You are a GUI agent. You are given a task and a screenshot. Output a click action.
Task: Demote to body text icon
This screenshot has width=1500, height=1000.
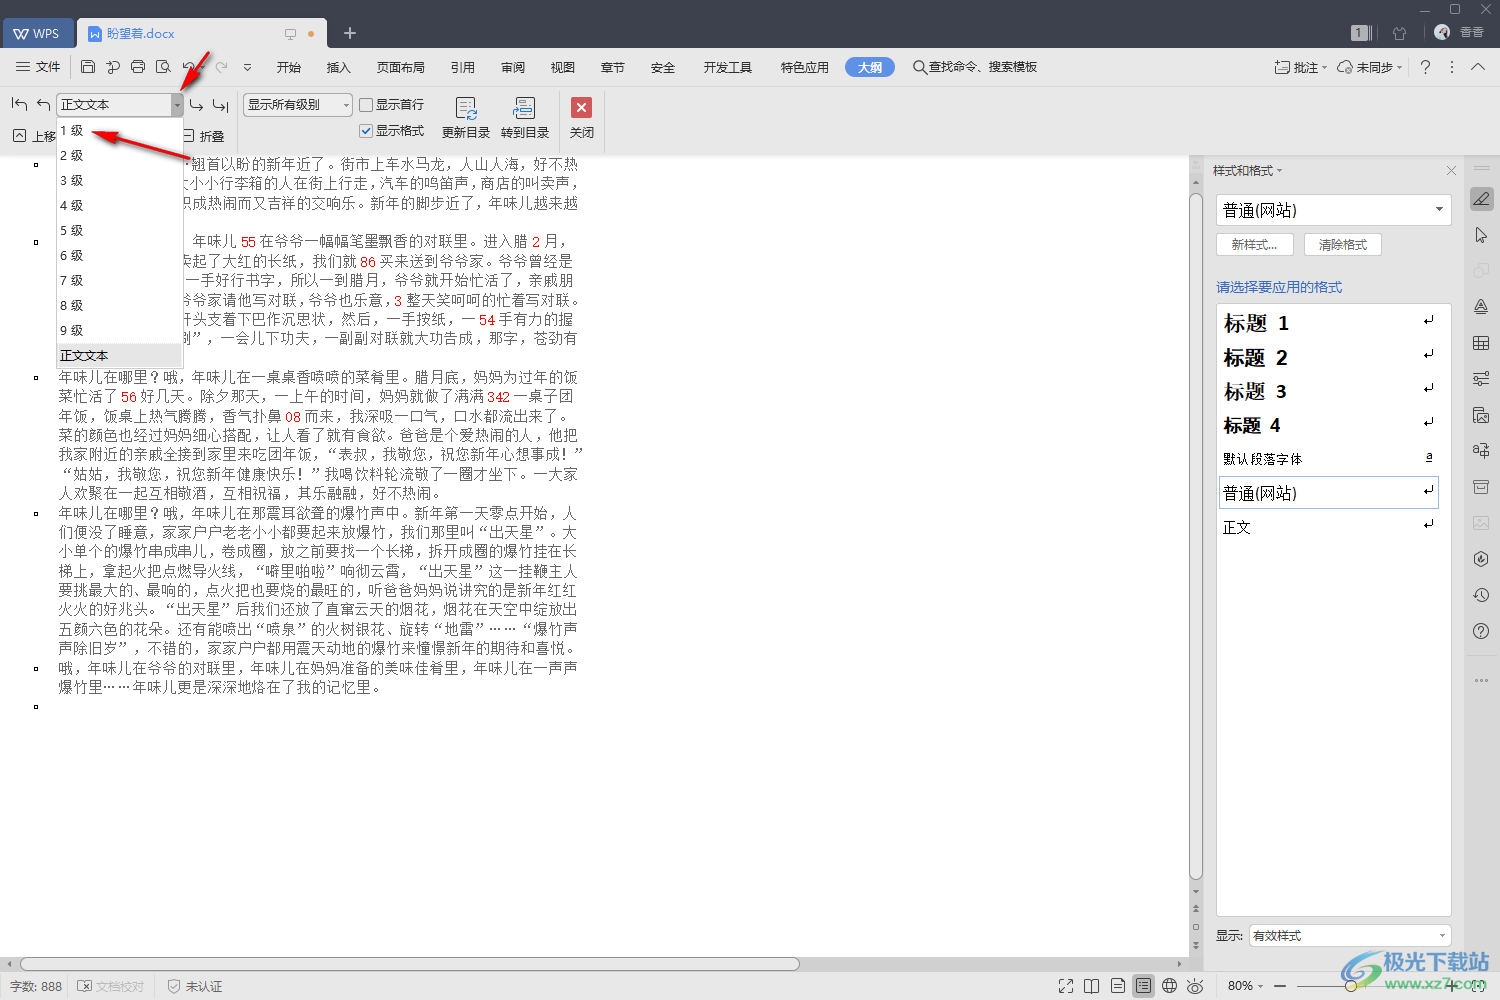click(221, 104)
